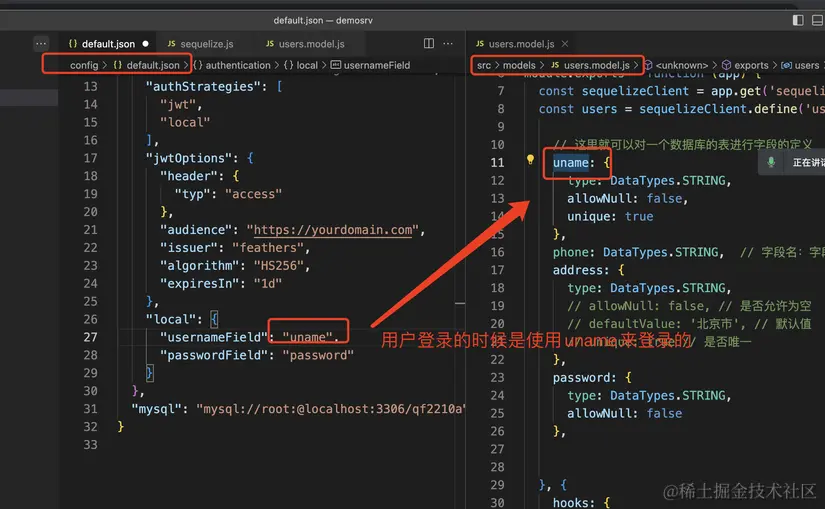Screen dimensions: 825x509
Task: Open the sequelize.js tab
Action: click(200, 44)
